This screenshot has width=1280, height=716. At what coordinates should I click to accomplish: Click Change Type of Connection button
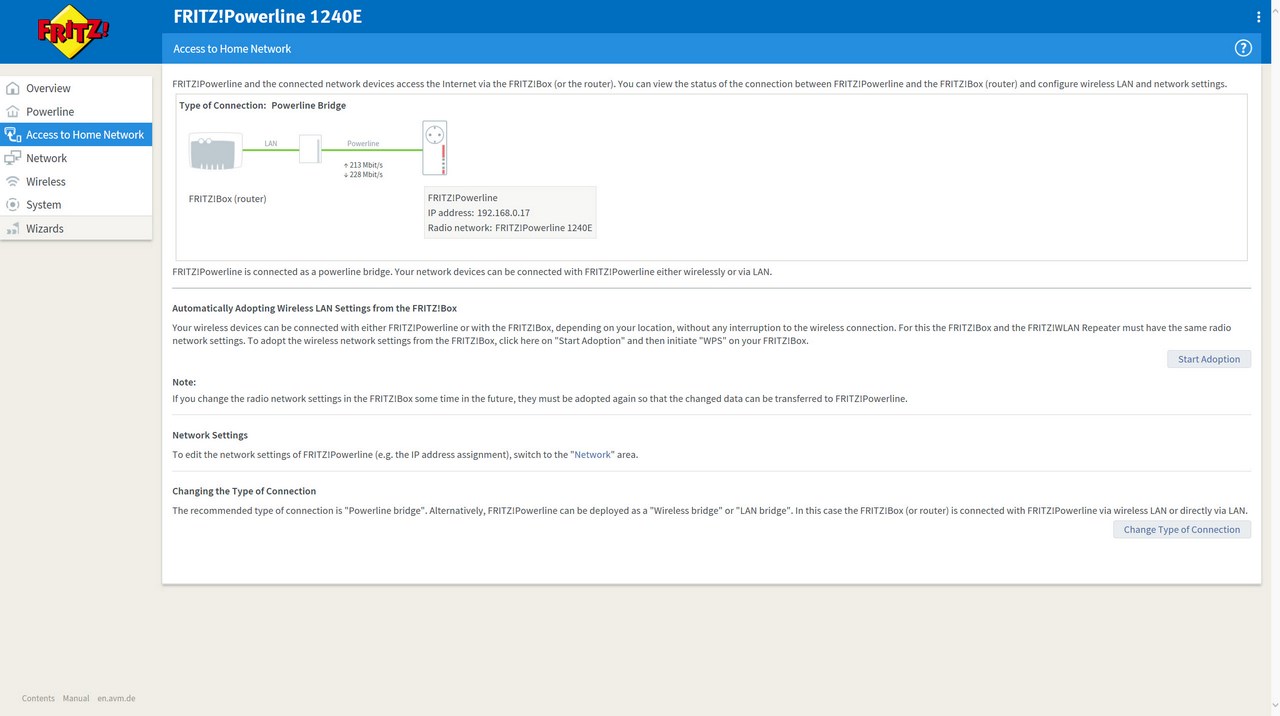(x=1182, y=530)
